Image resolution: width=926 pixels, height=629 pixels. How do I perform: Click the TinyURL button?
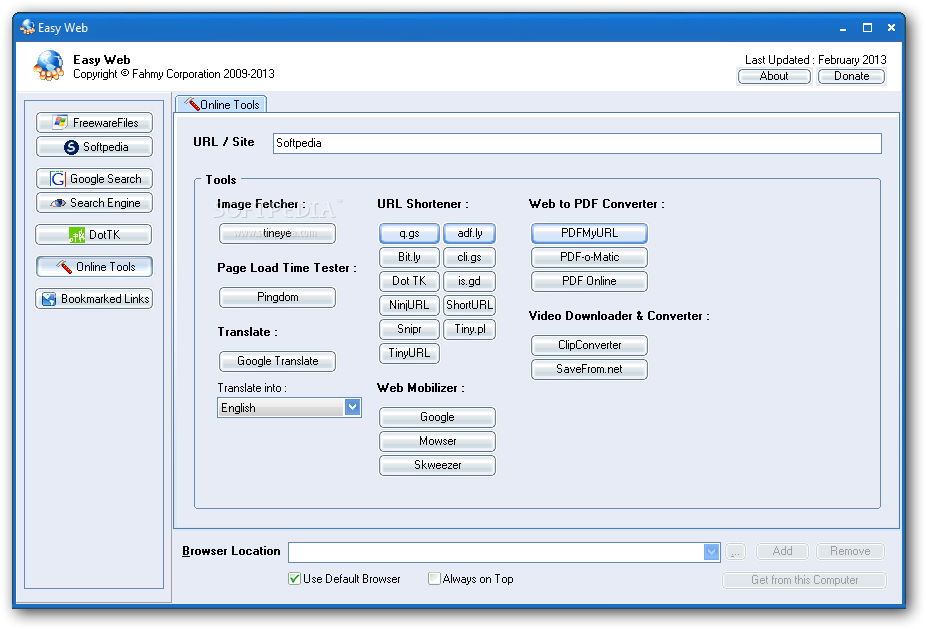409,353
